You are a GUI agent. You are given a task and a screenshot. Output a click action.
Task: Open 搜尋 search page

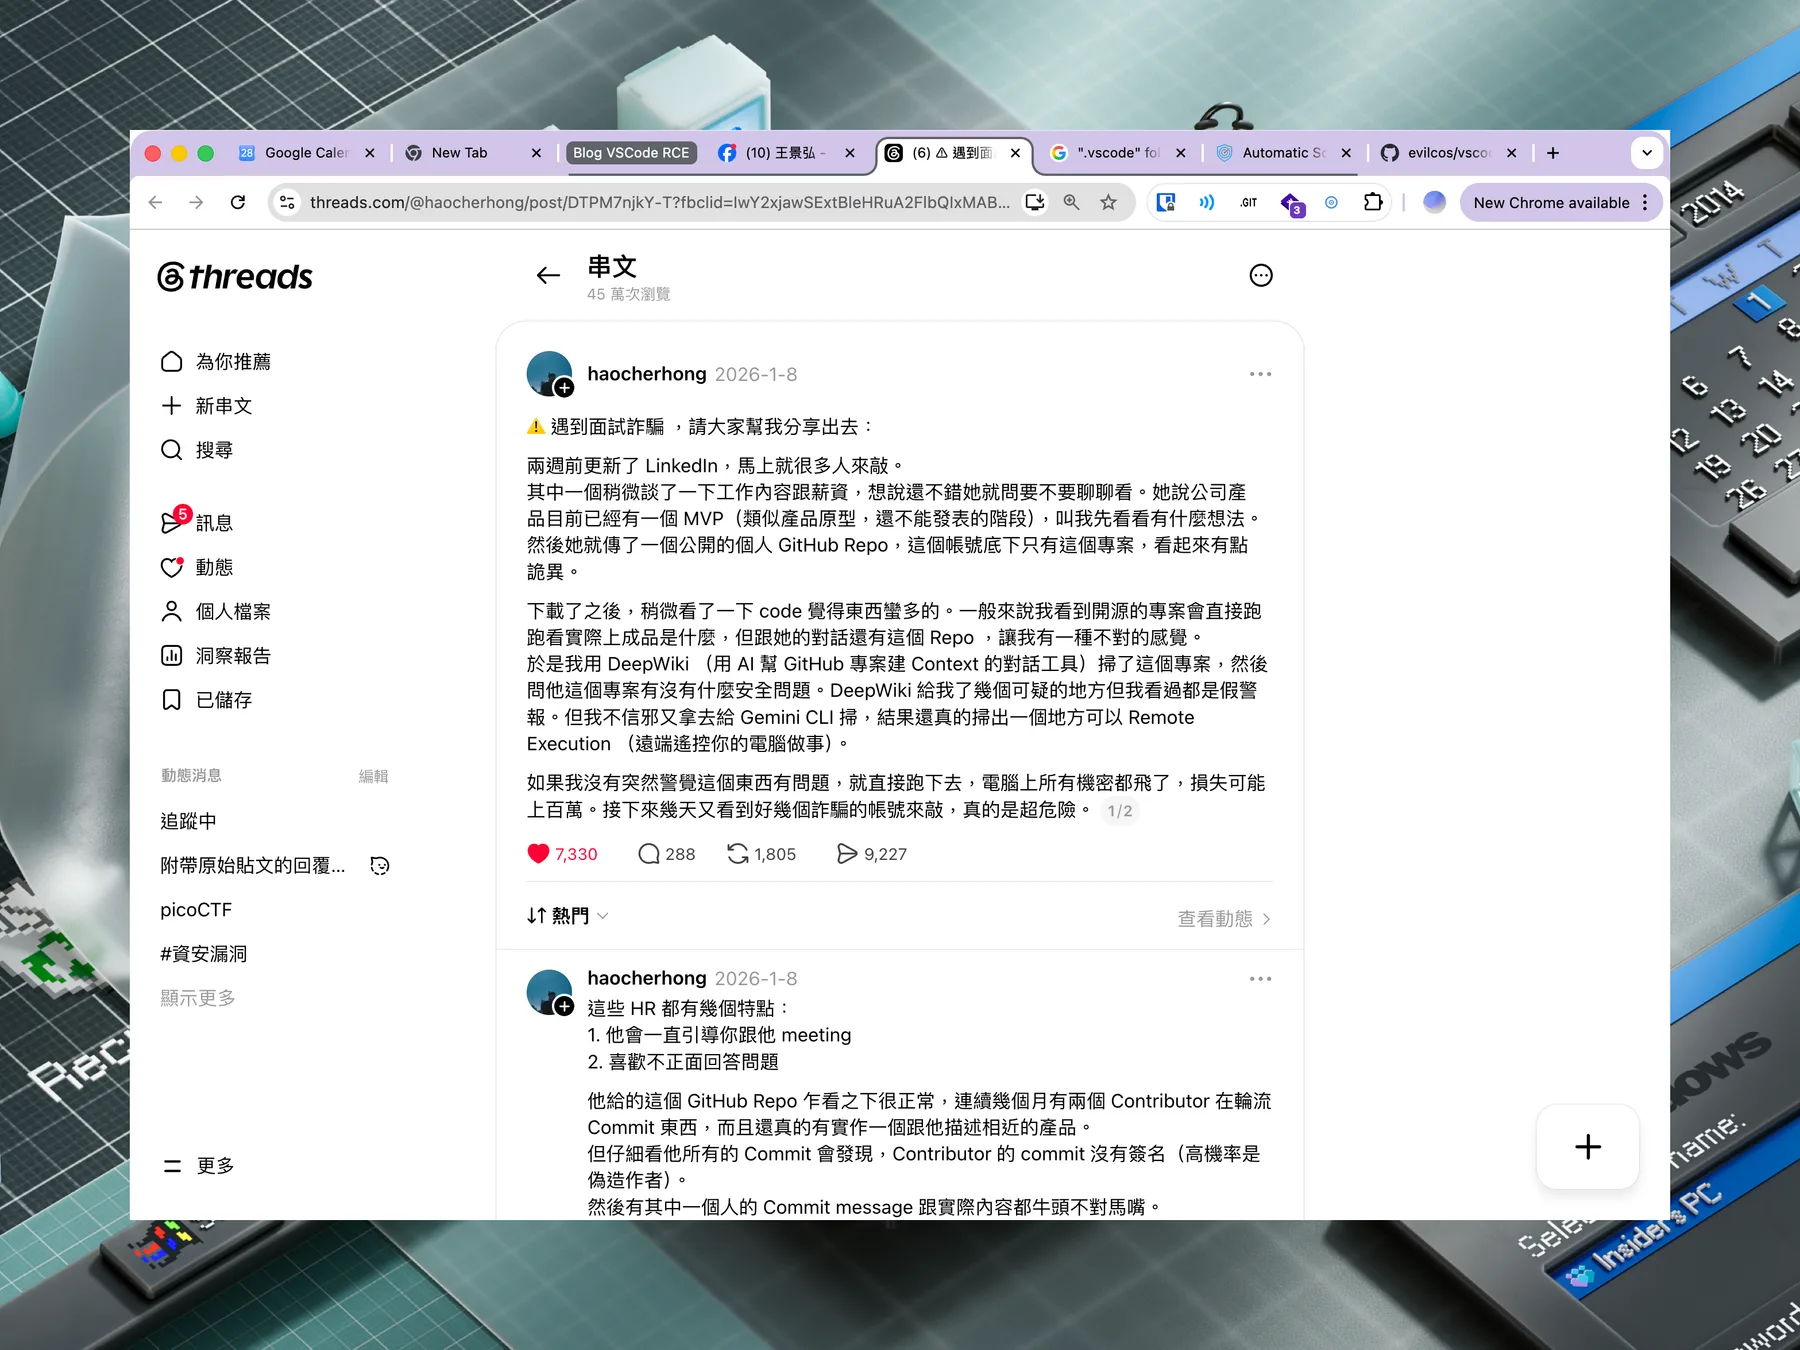[x=197, y=450]
